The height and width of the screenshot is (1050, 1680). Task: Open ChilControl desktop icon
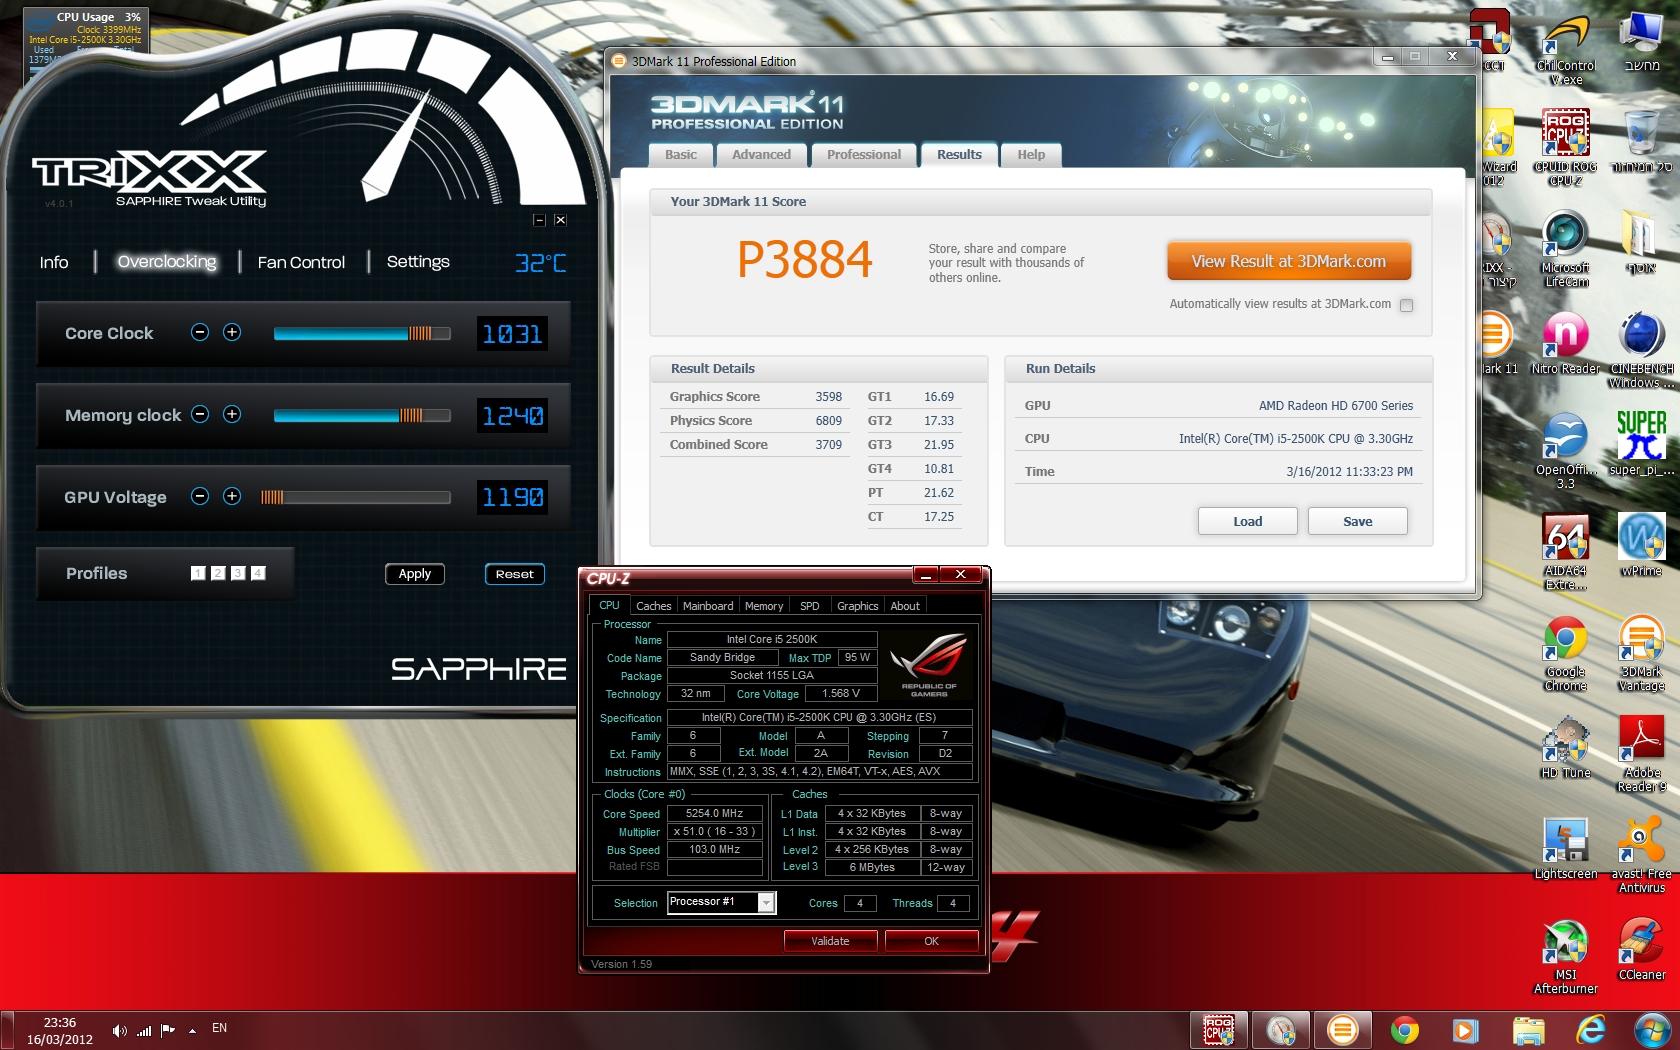(x=1566, y=47)
